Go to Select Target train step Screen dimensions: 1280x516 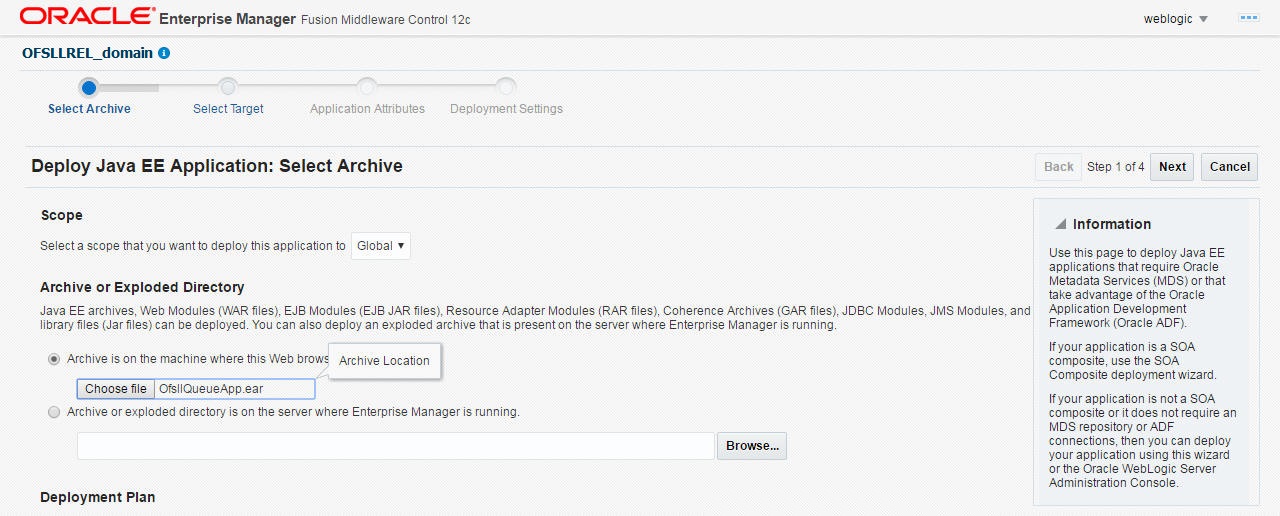click(x=228, y=109)
